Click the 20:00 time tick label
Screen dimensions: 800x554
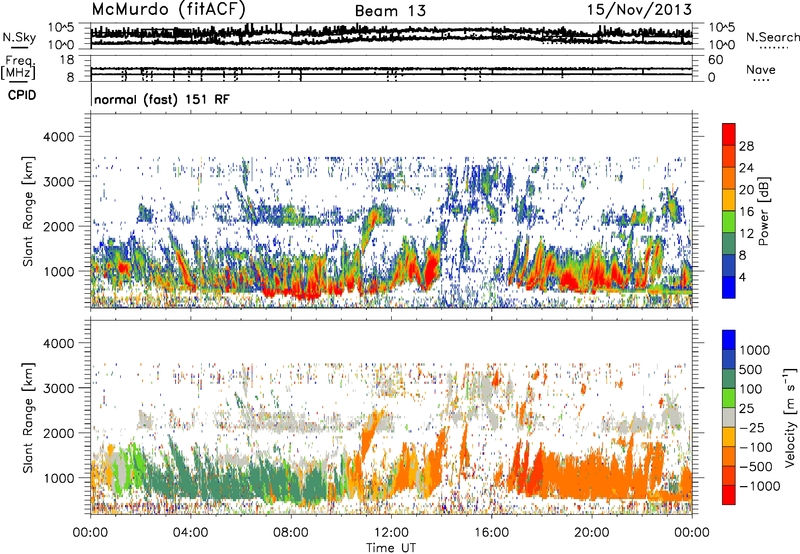tap(592, 533)
